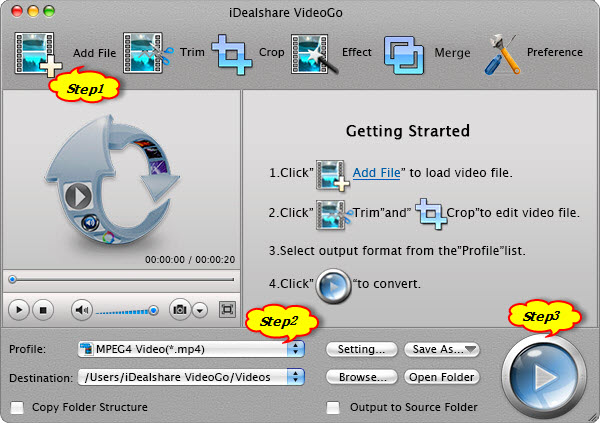Open the Effect magic wand icon
600x423 pixels.
[314, 54]
